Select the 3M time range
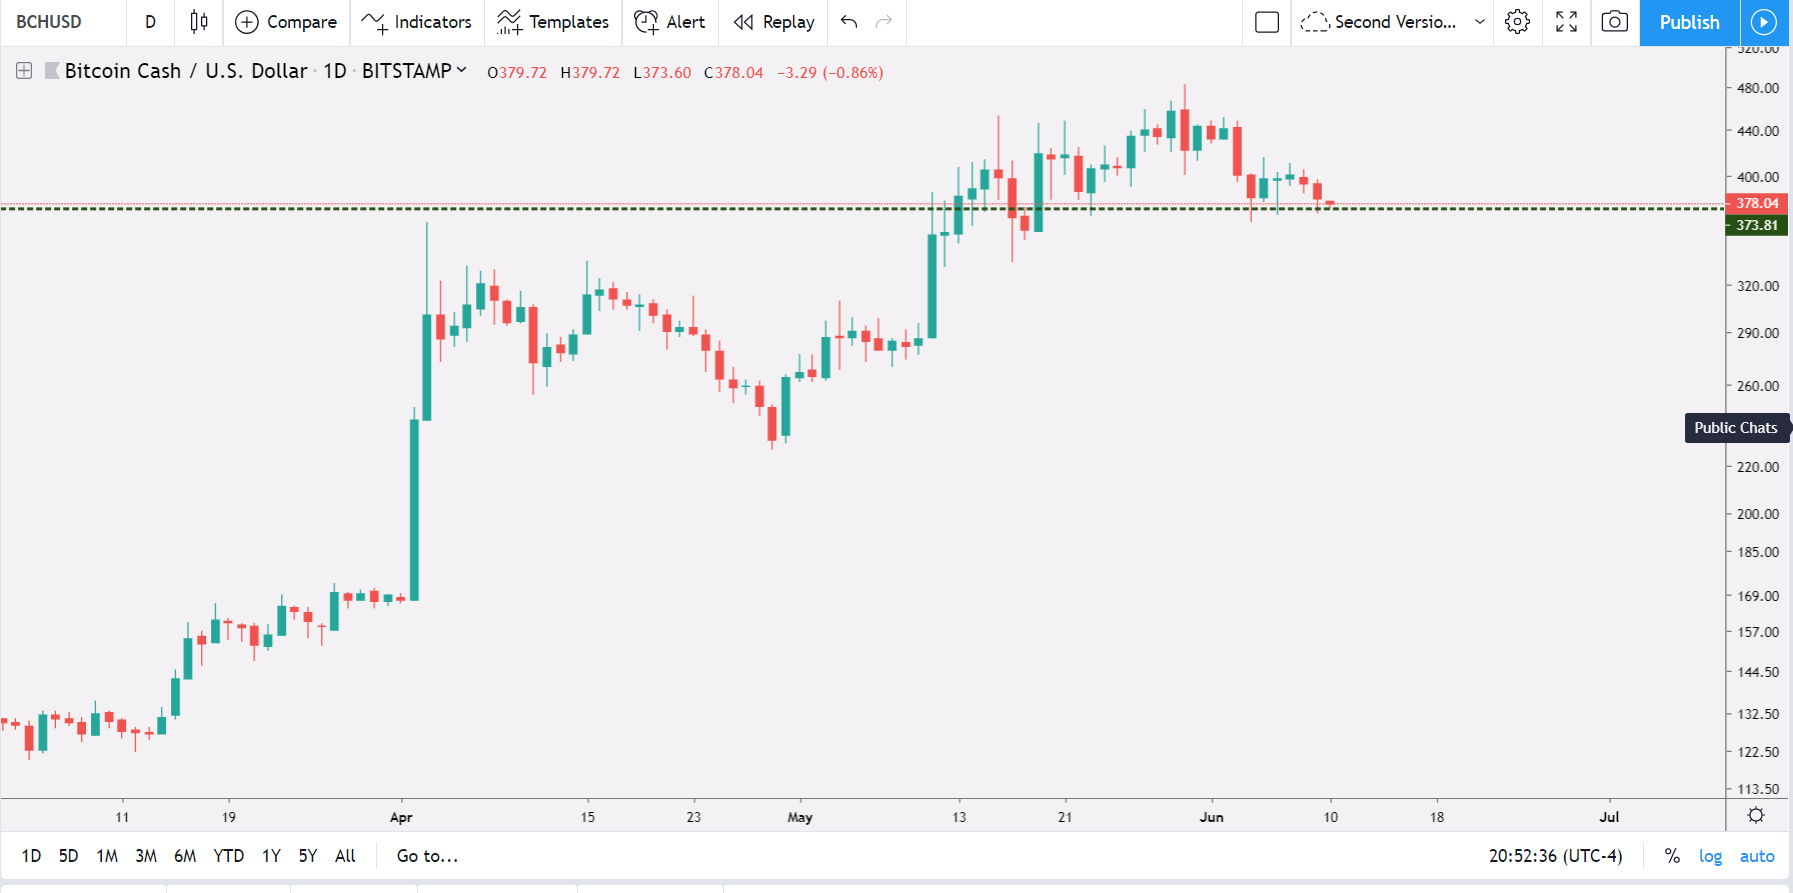1793x893 pixels. pos(146,856)
